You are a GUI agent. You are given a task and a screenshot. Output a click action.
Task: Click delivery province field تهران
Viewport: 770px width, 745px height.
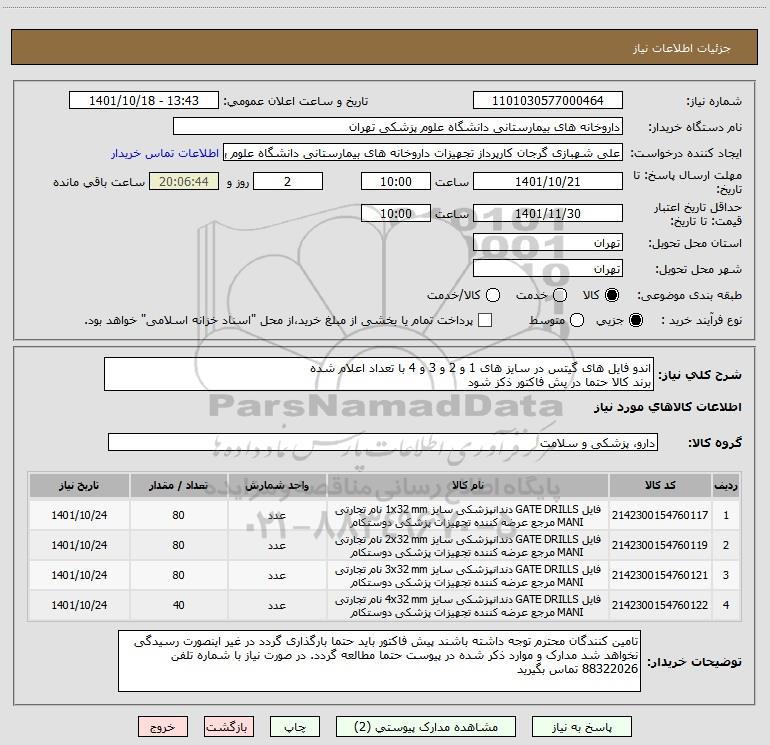point(548,242)
